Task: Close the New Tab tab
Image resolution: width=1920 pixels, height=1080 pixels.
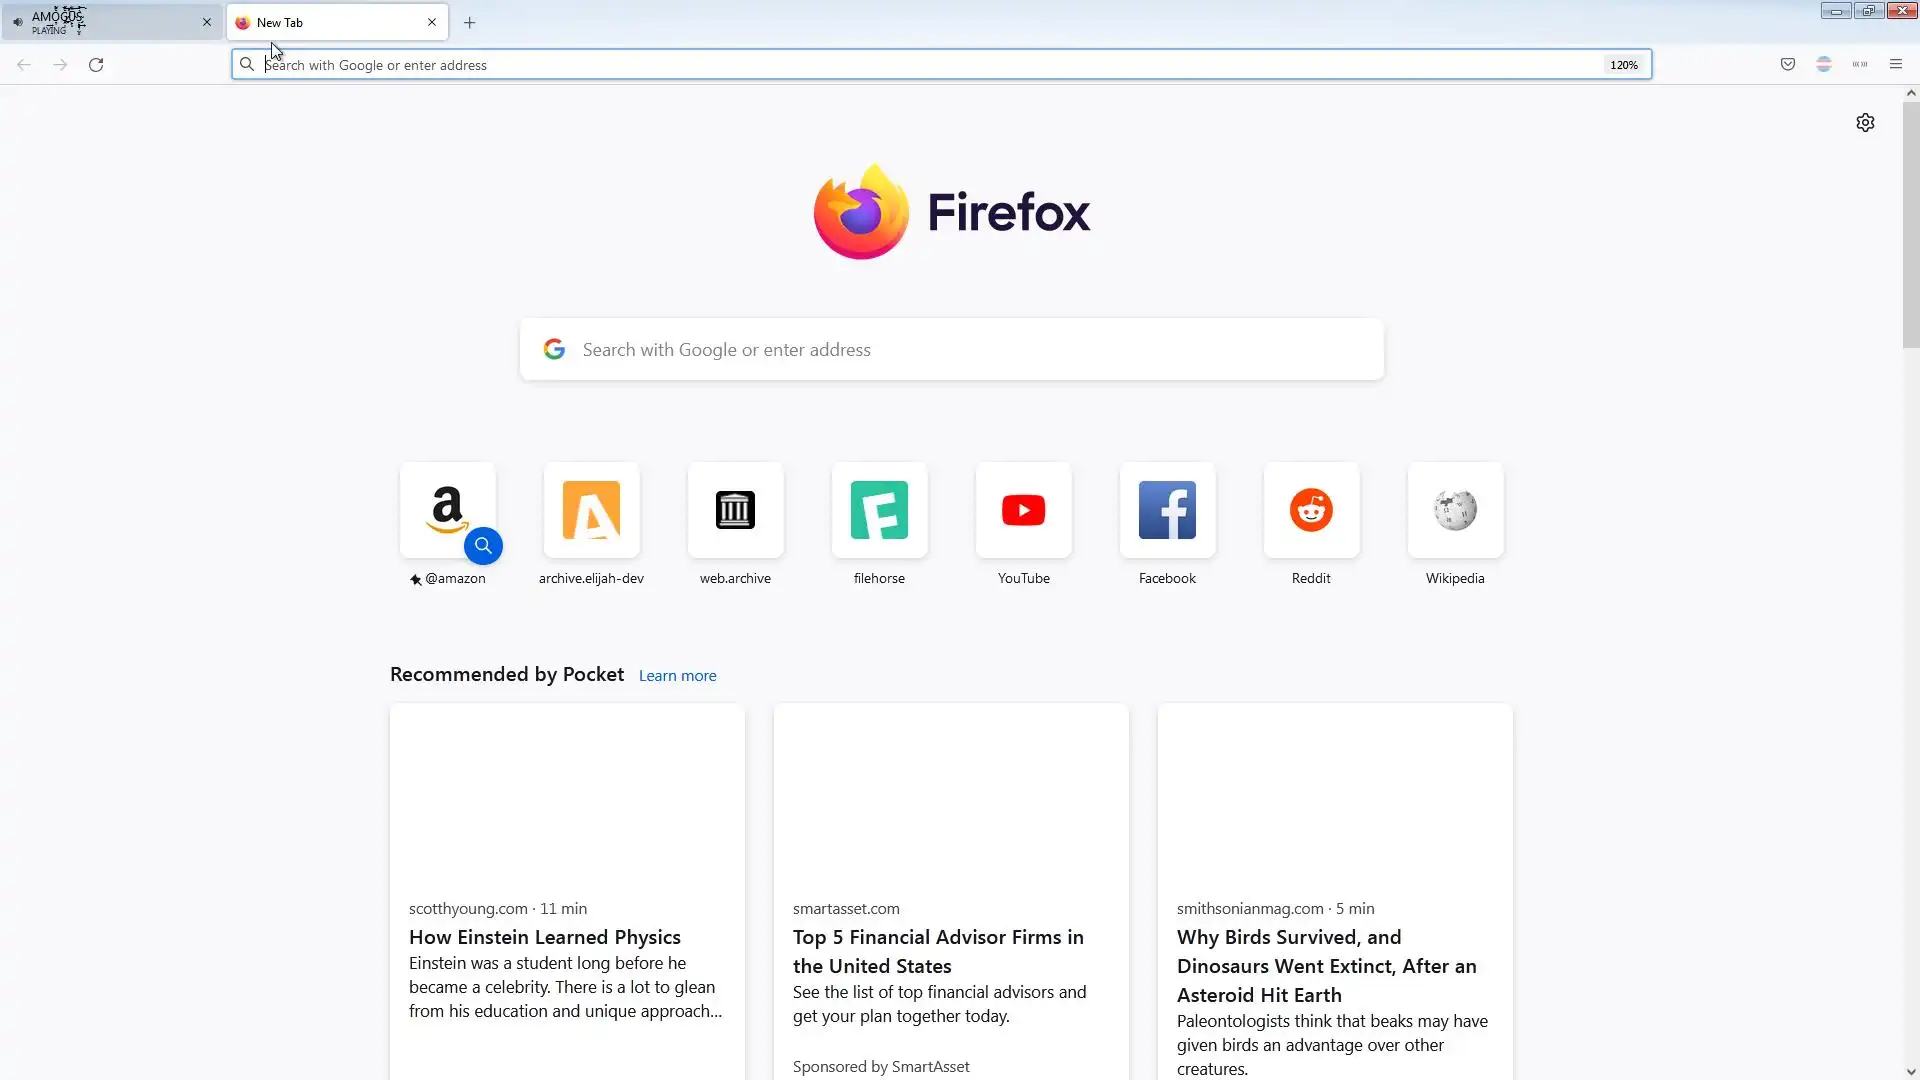Action: [x=432, y=22]
